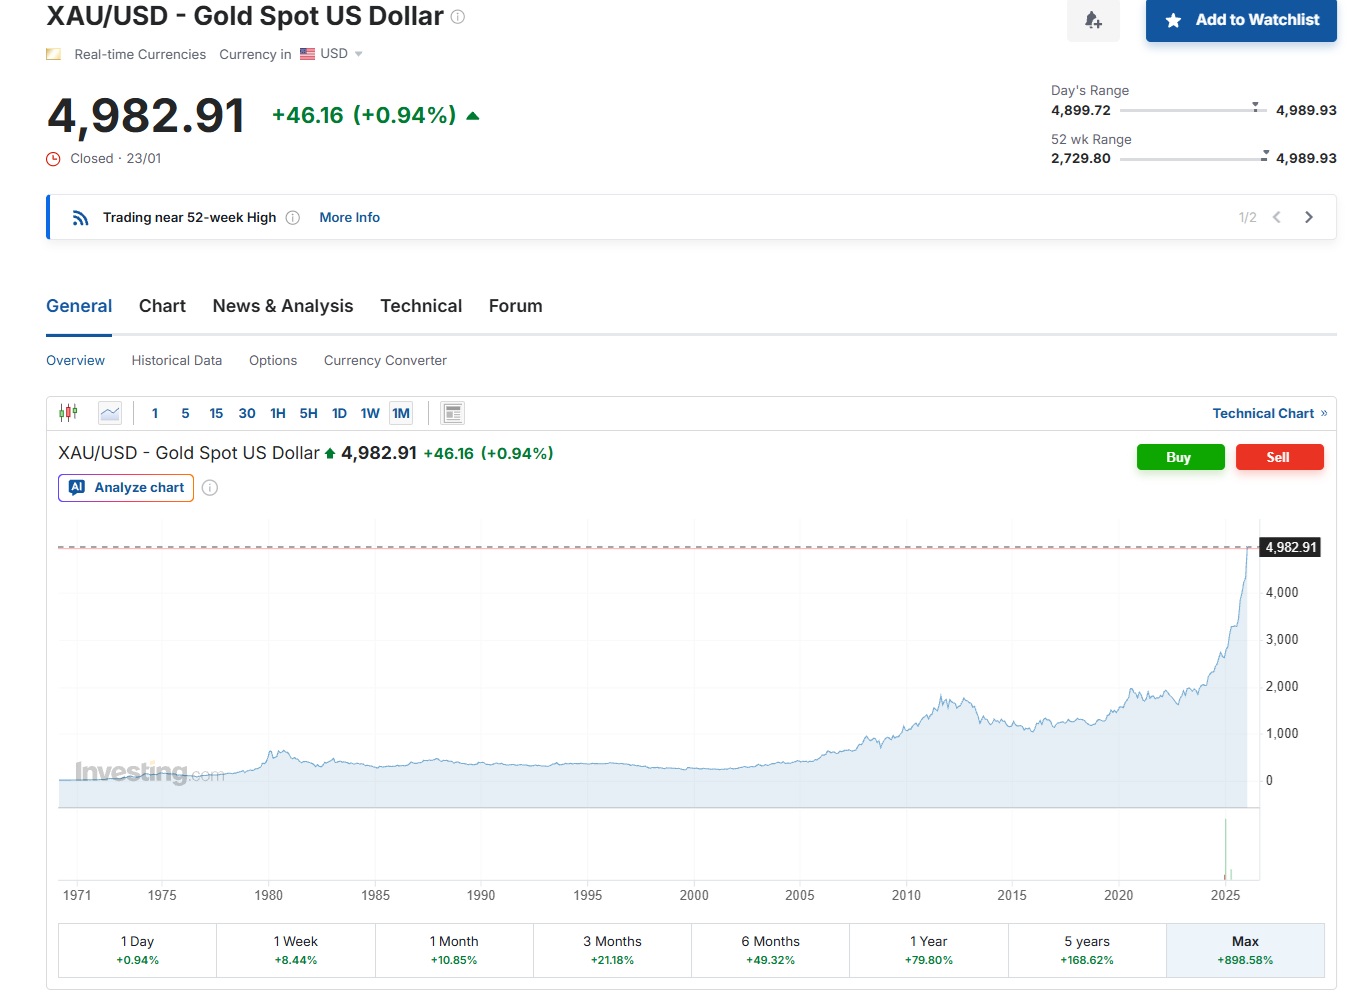
Task: Select the Max range
Action: coord(1245,950)
